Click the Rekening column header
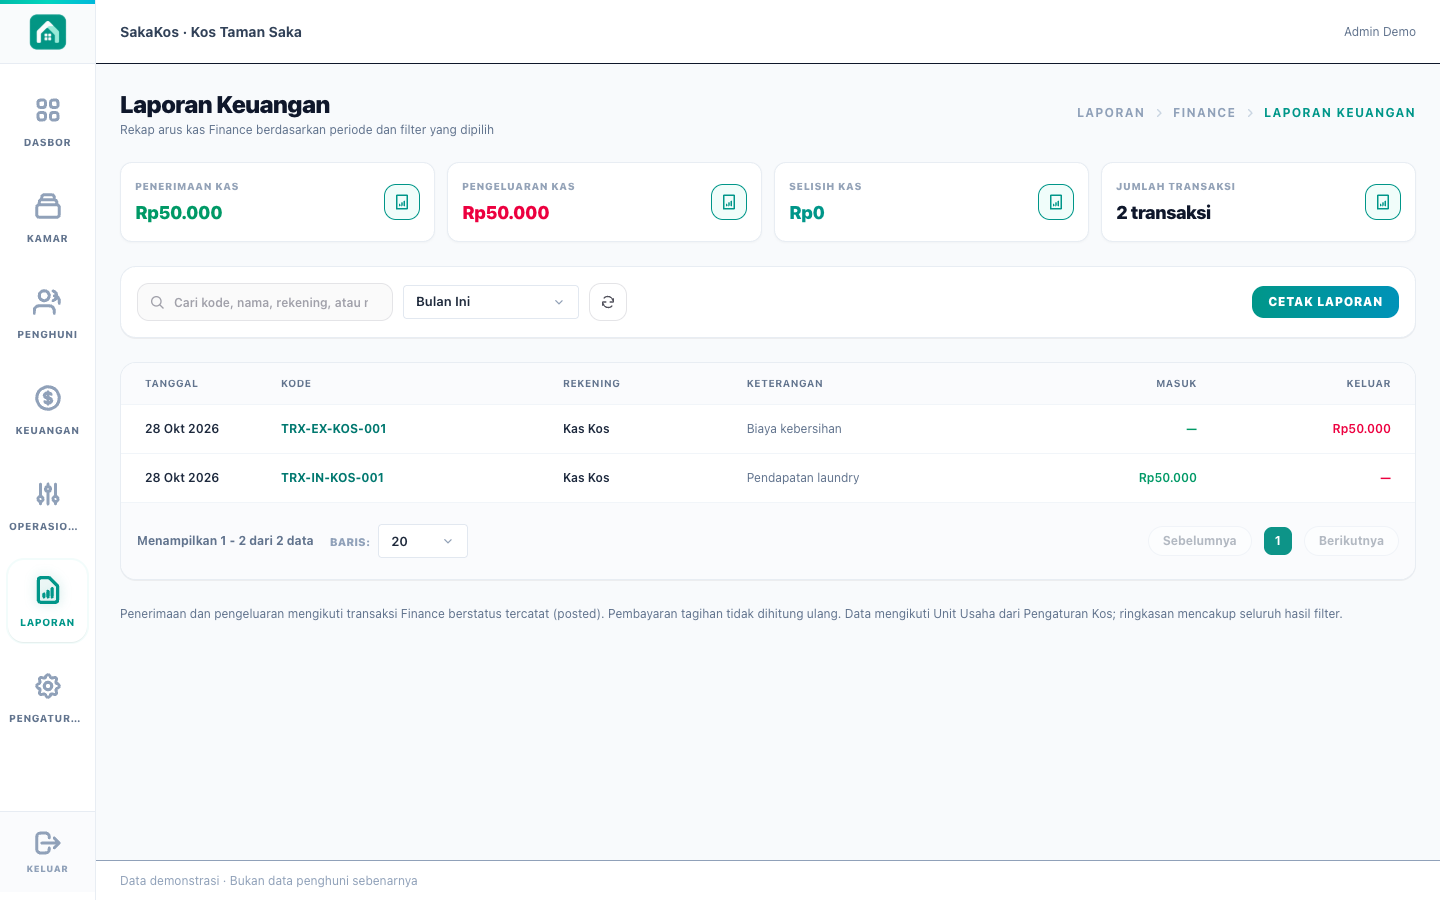The image size is (1440, 900). [x=591, y=384]
